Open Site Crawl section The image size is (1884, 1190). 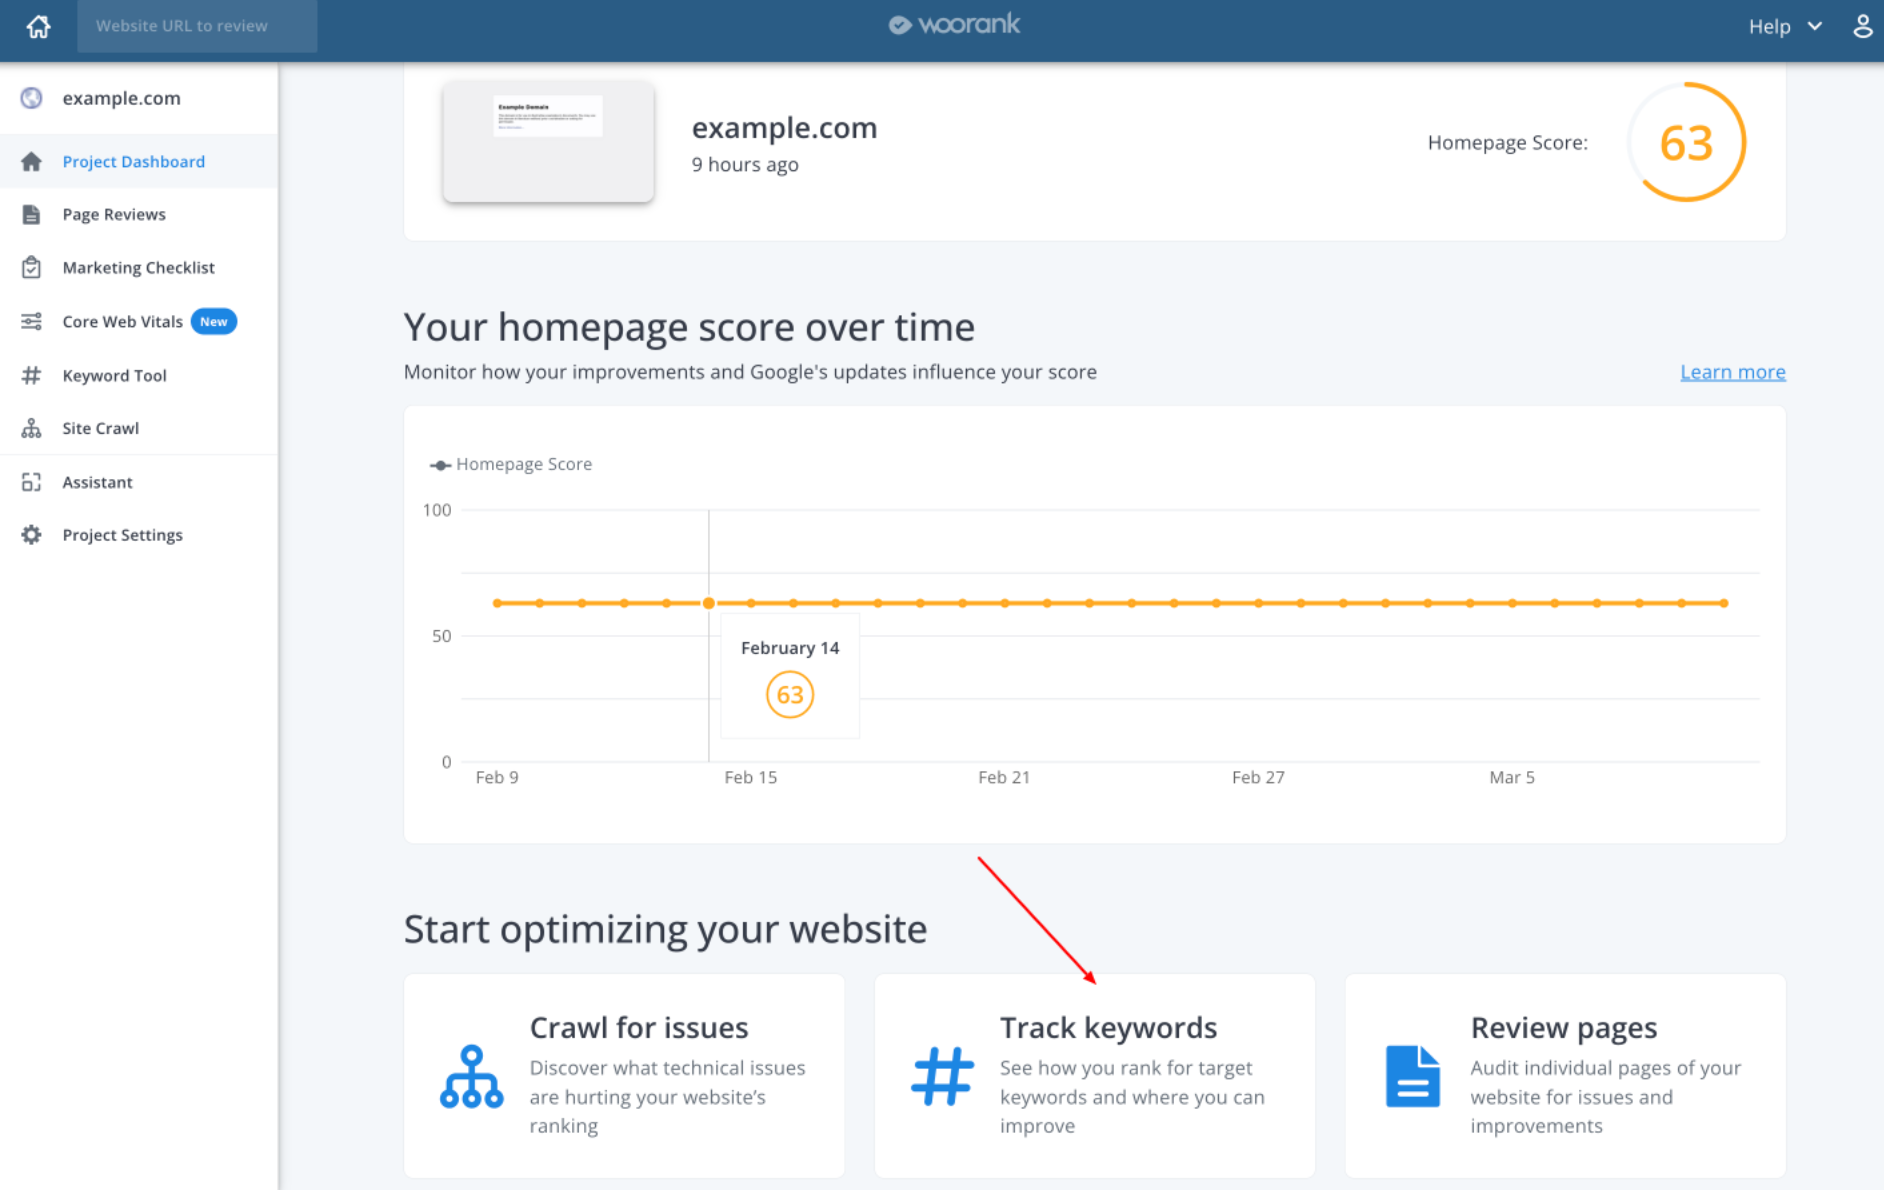pyautogui.click(x=139, y=428)
